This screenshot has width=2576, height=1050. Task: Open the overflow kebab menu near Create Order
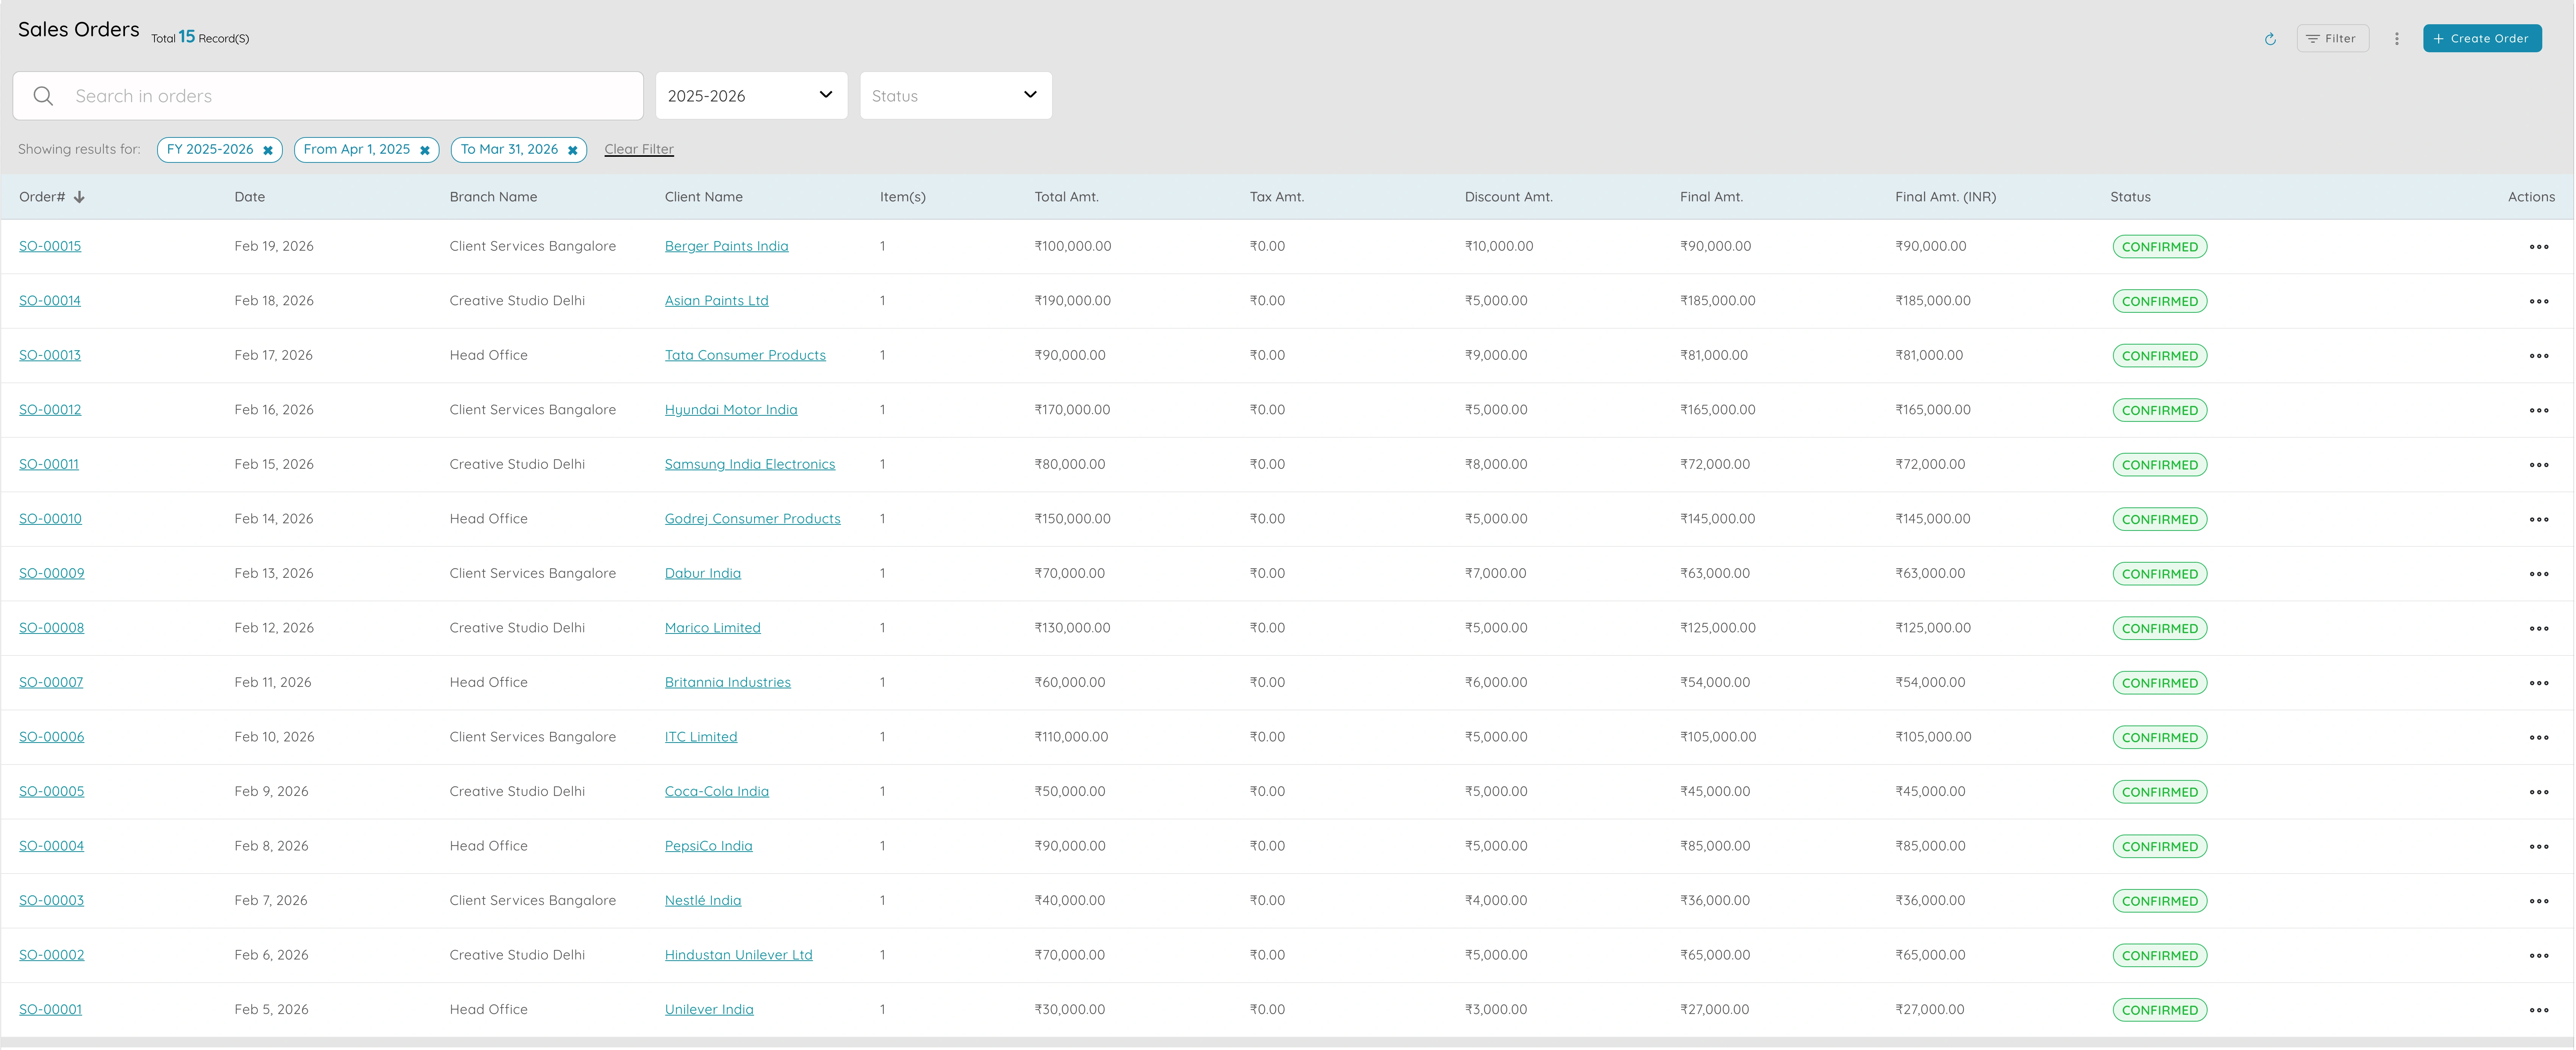click(2397, 38)
